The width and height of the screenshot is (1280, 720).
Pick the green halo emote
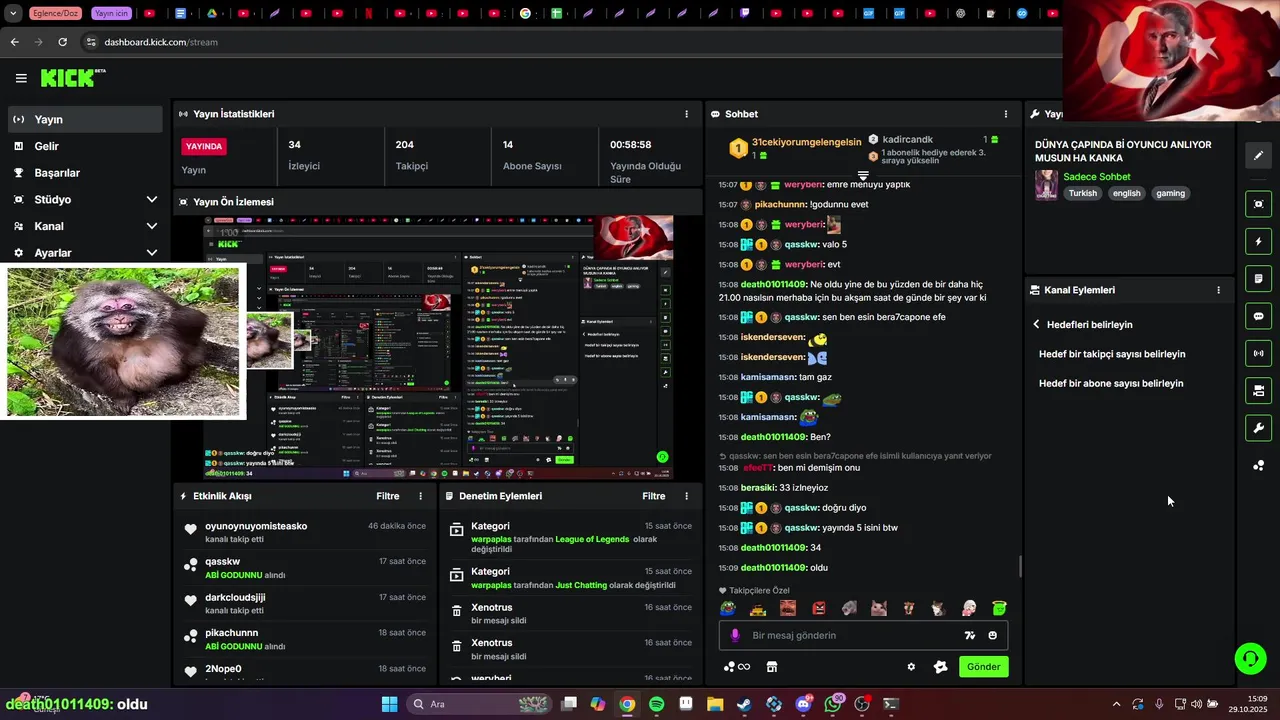pos(998,608)
